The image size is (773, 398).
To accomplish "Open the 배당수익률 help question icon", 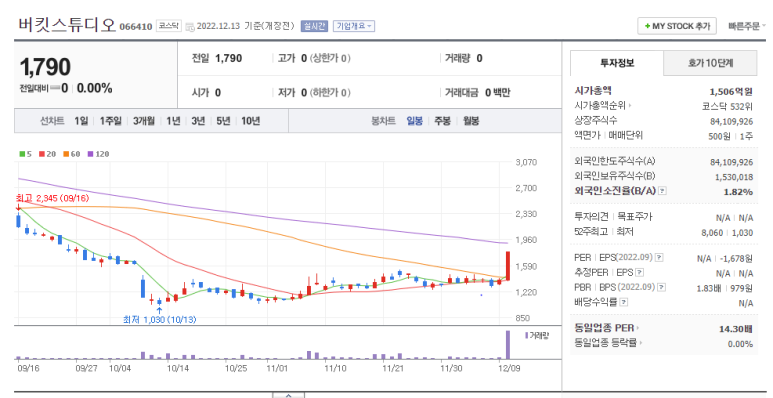I will pos(623,302).
